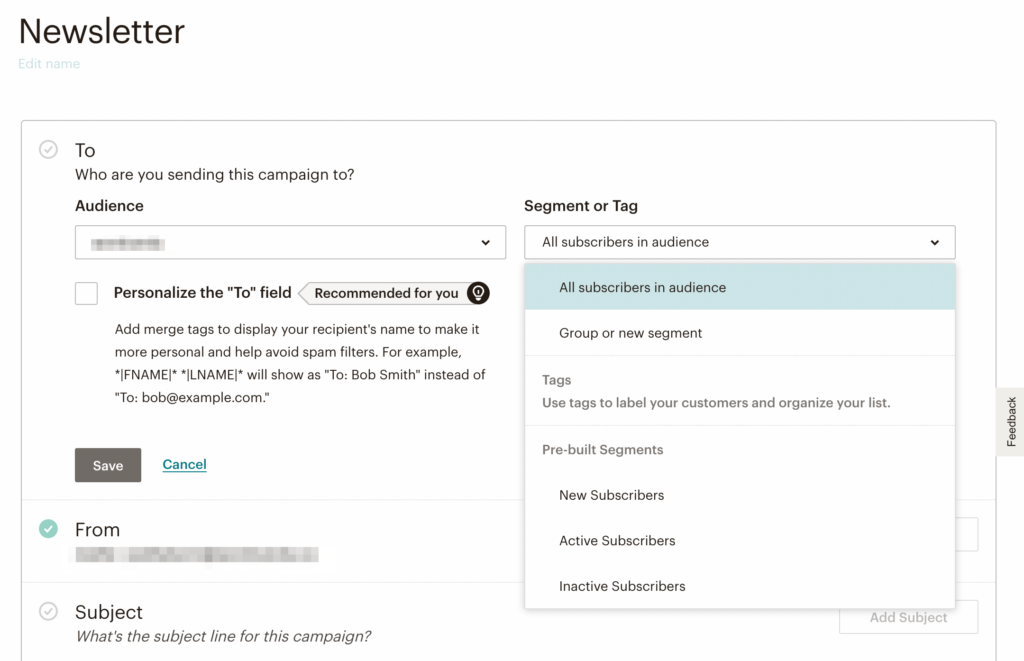Select the "Active Subscribers" segment
This screenshot has width=1024, height=661.
(x=617, y=540)
